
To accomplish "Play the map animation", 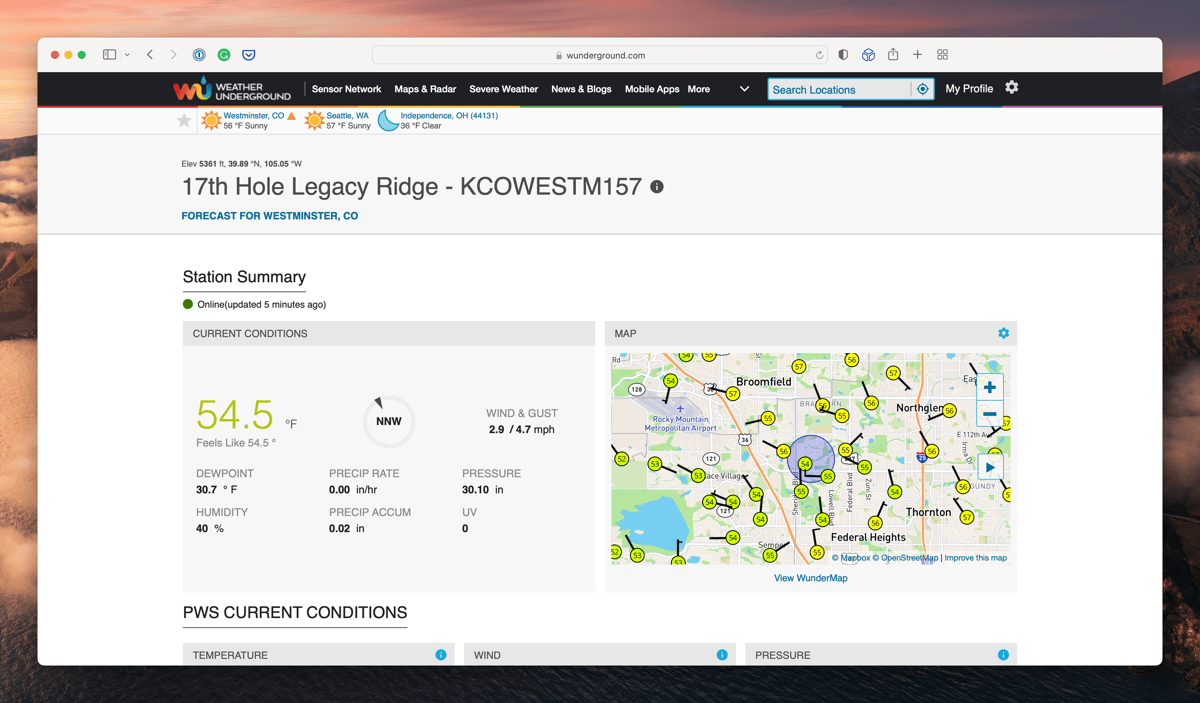I will click(990, 467).
